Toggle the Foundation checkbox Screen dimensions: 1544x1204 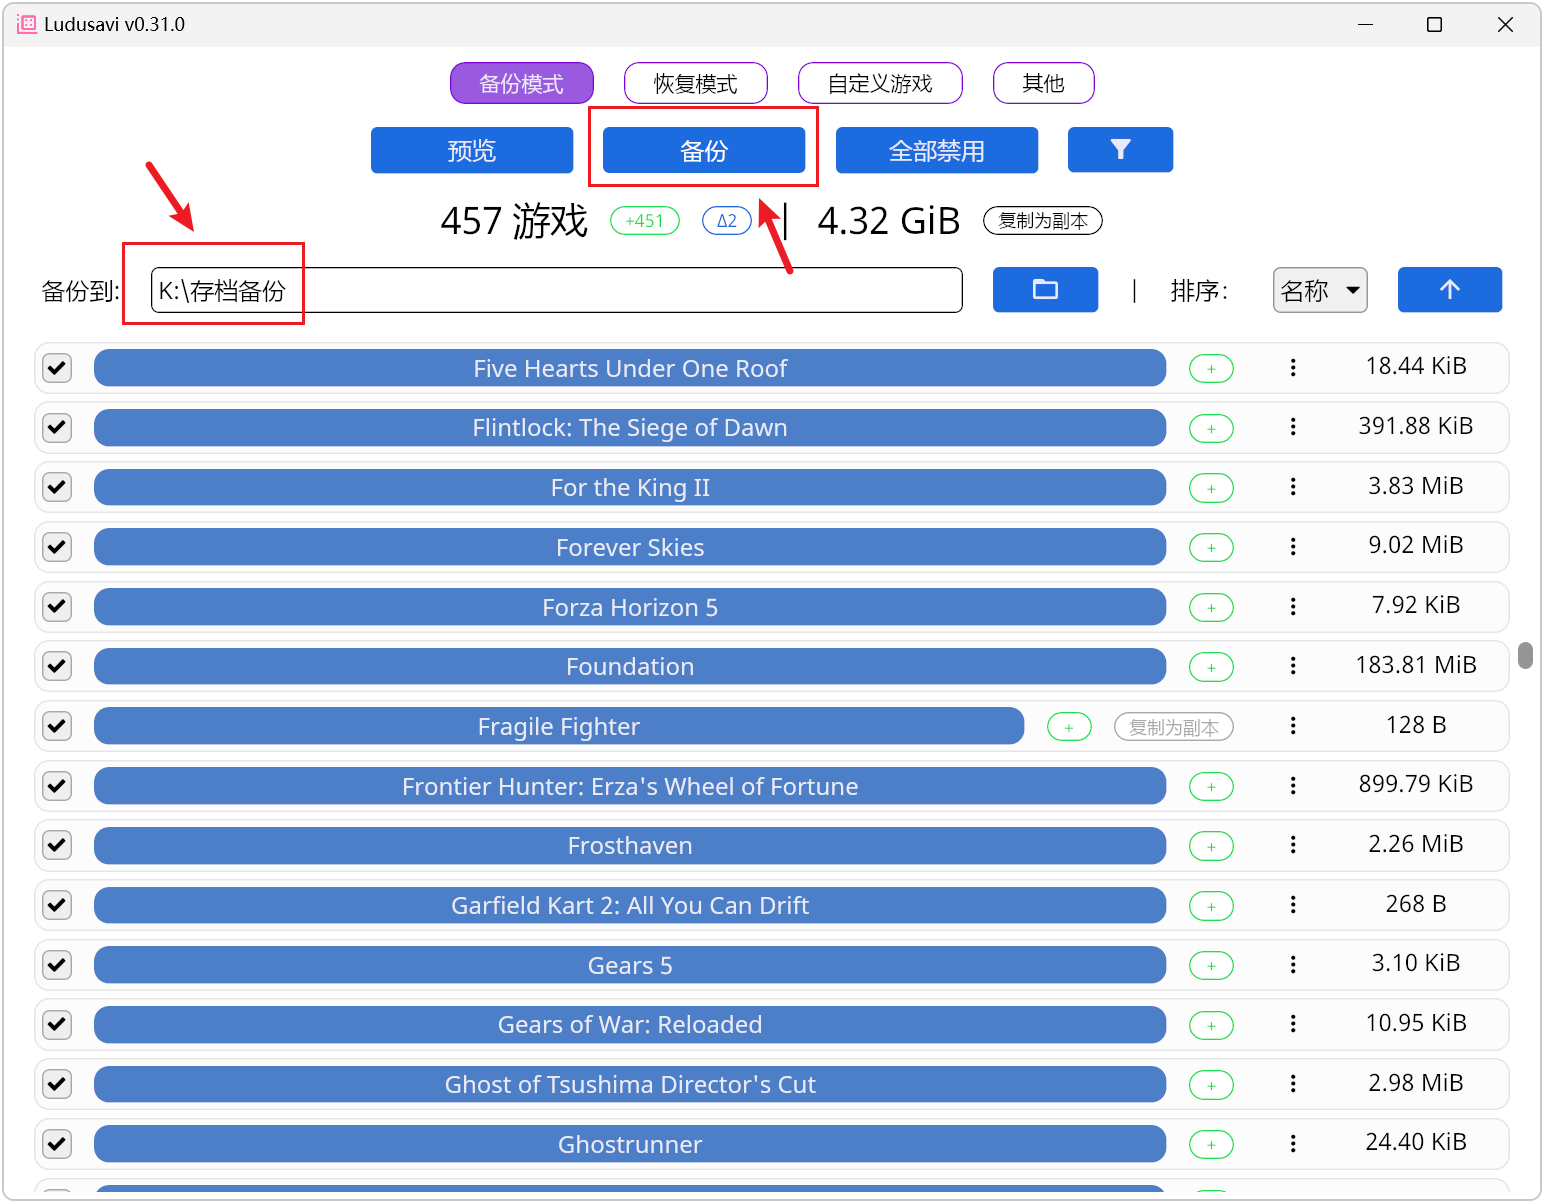tap(57, 666)
